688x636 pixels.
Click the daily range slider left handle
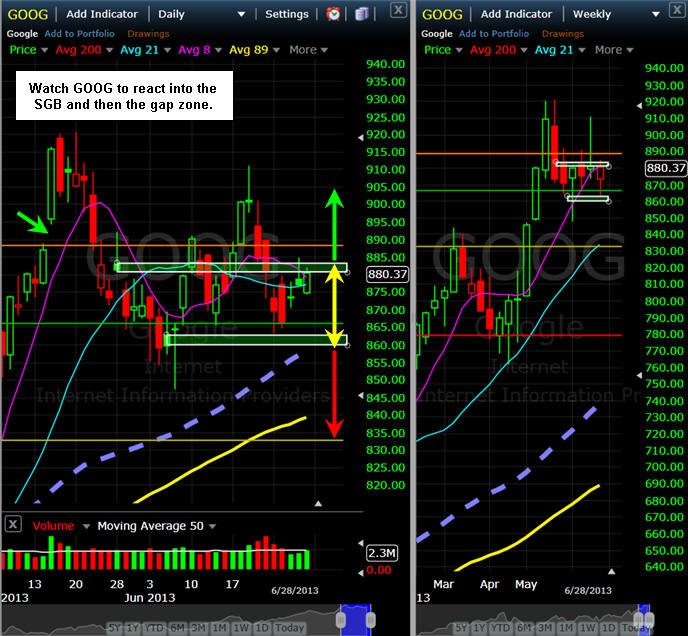pos(340,620)
